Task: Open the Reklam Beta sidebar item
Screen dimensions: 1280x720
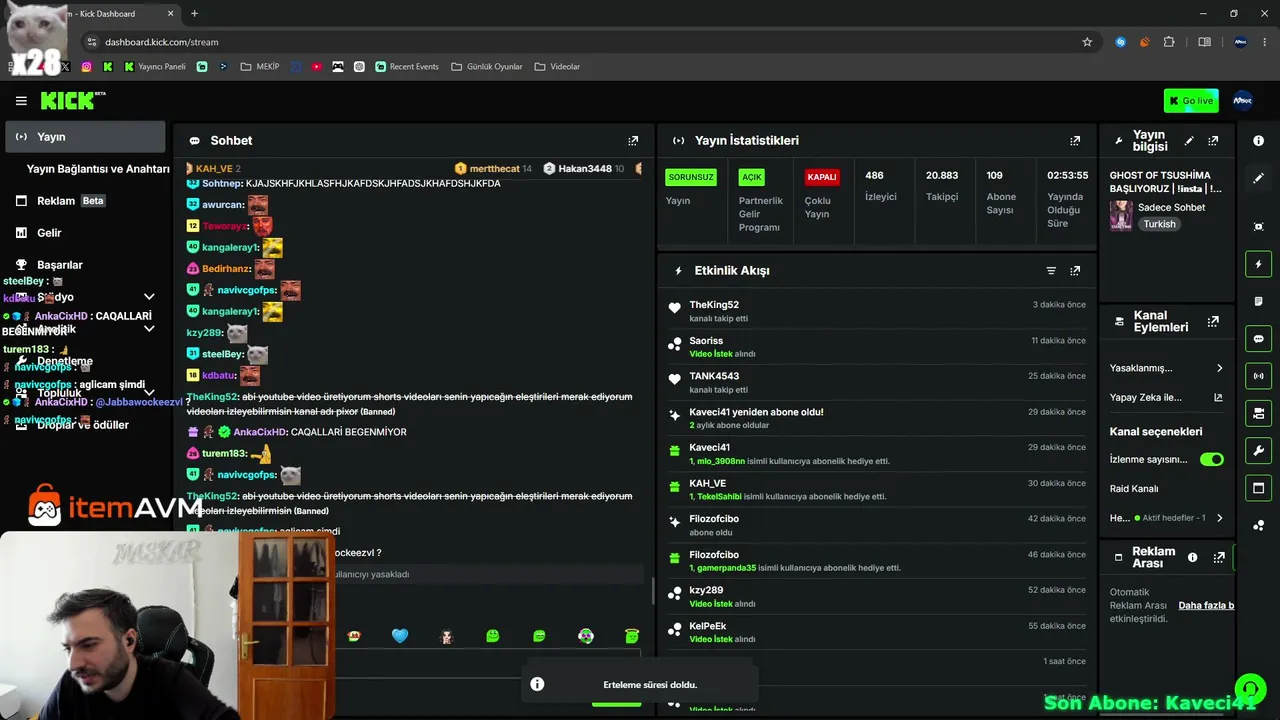Action: tap(85, 201)
